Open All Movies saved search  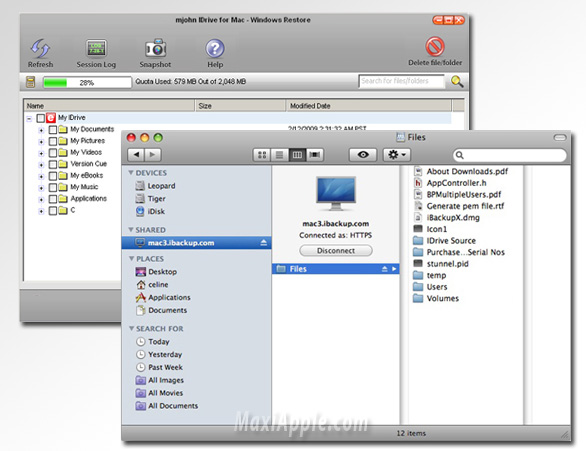click(159, 393)
